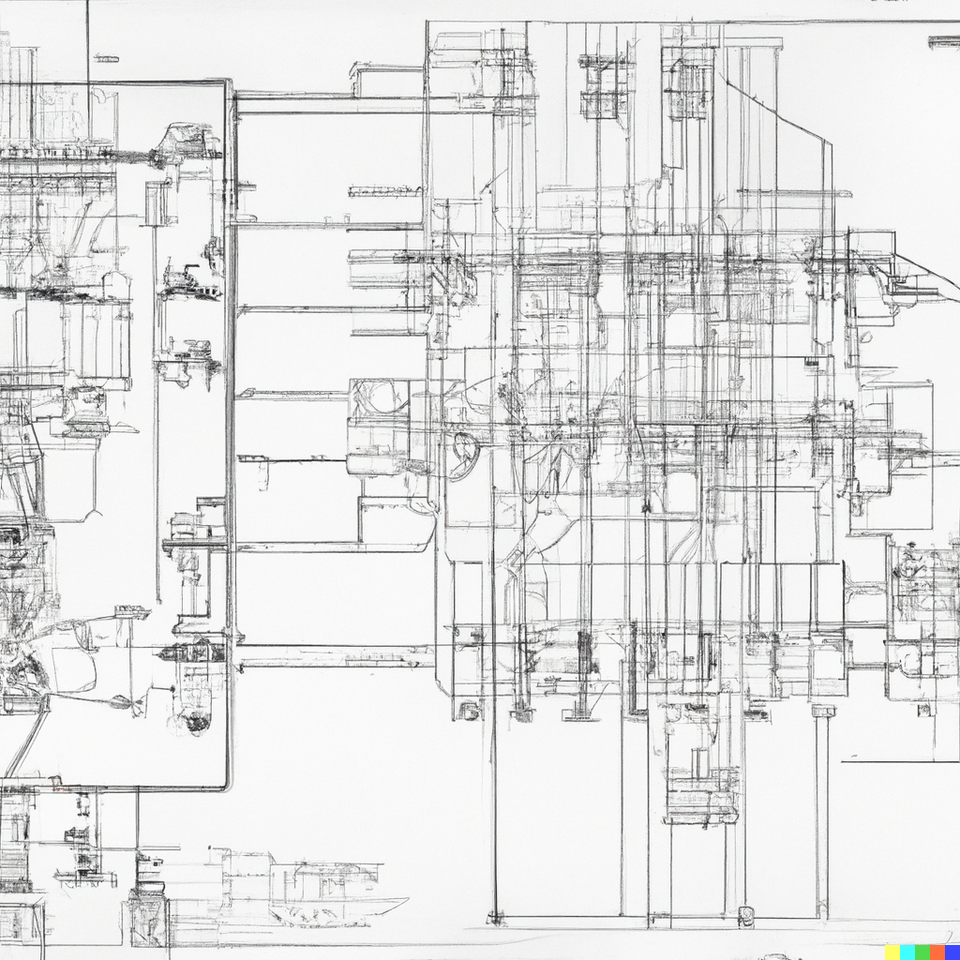The image size is (960, 960).
Task: Click the yellow color swatch
Action: coord(893,952)
